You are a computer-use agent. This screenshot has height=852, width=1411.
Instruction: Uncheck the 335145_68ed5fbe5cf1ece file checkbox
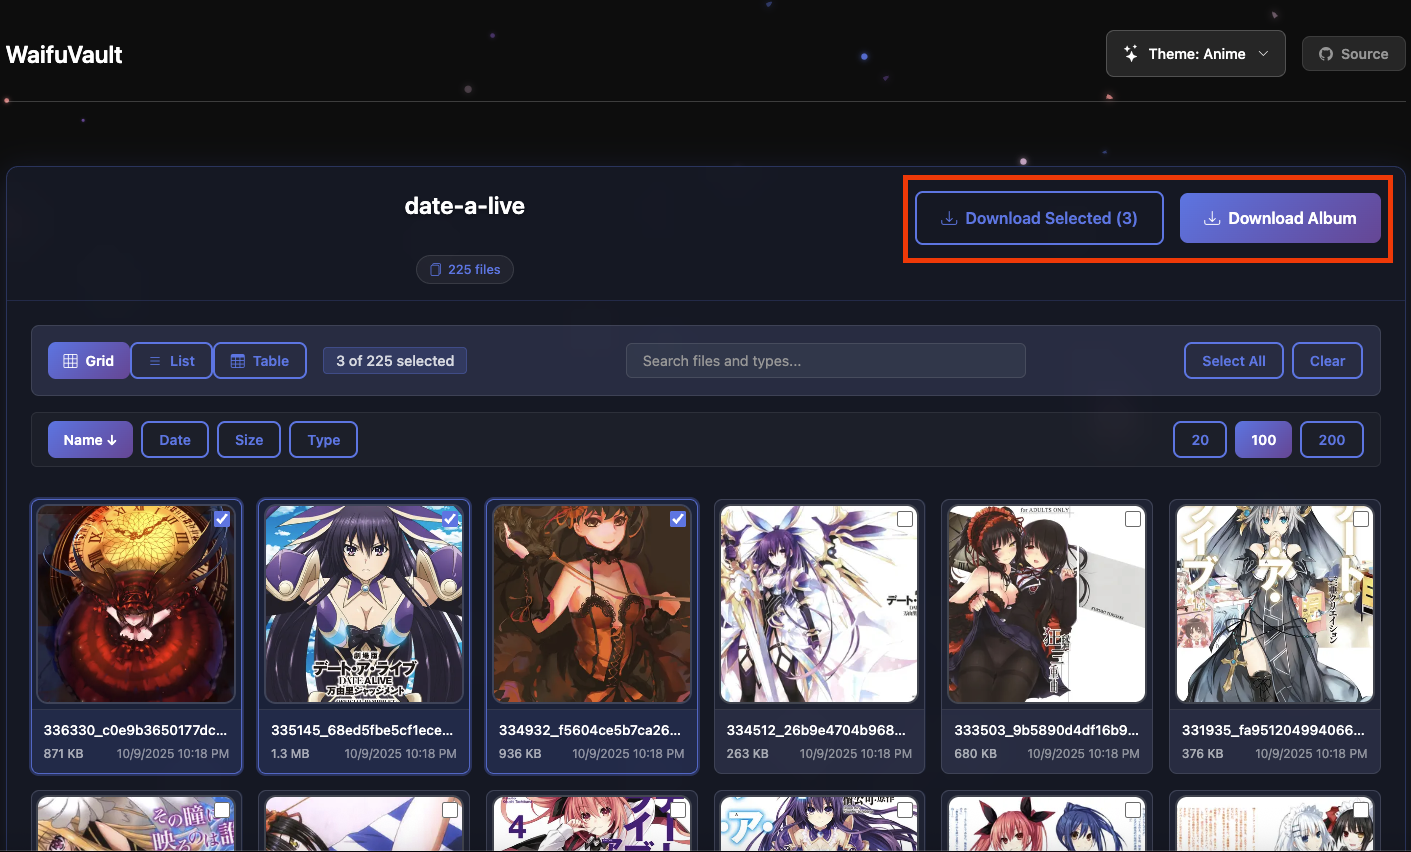coord(450,519)
